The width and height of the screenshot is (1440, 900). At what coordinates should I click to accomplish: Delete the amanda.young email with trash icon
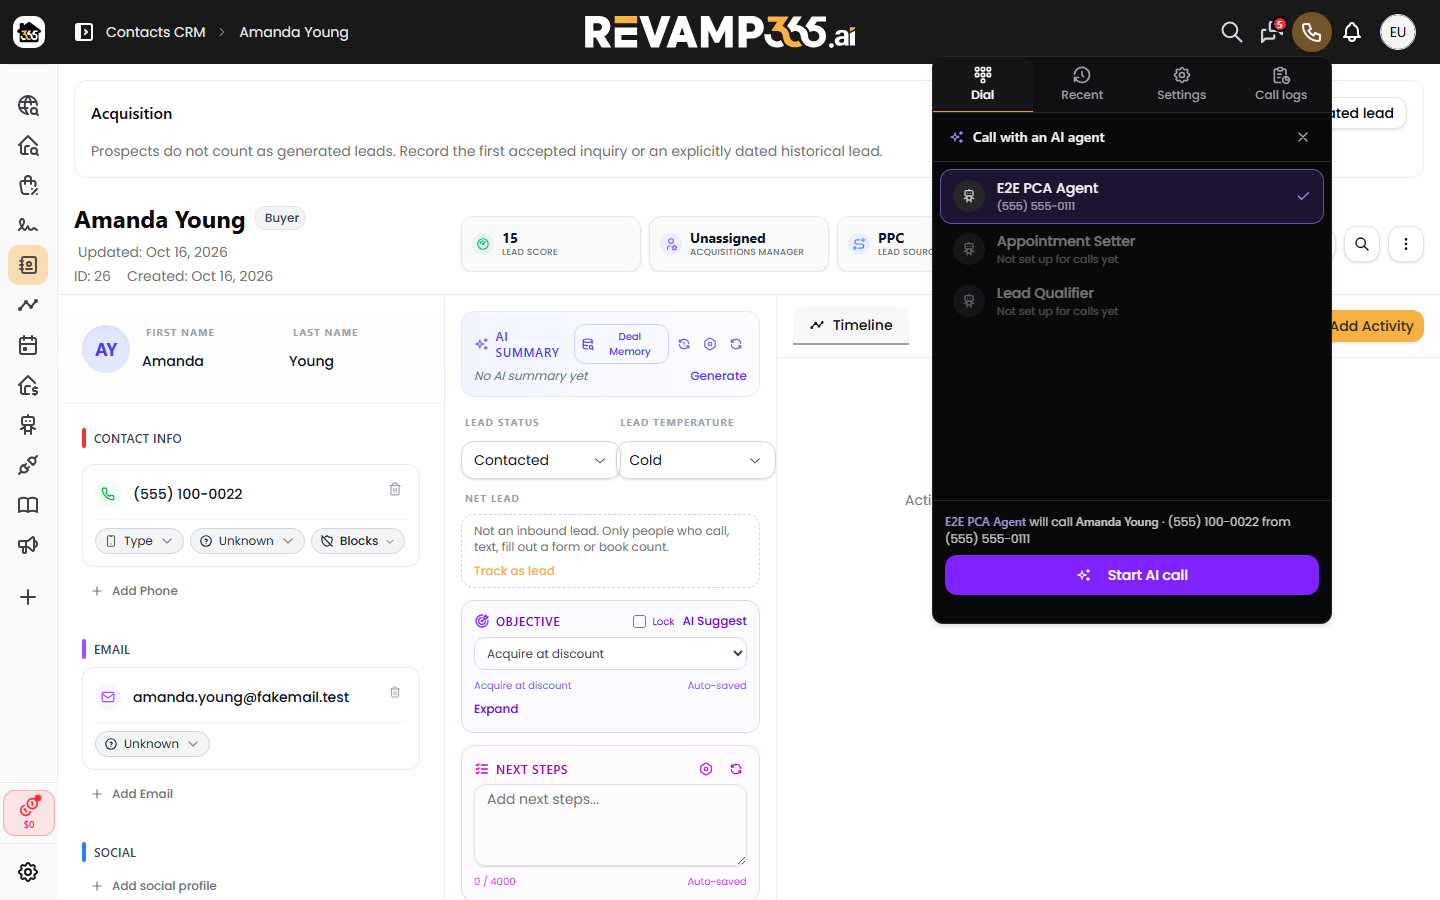(395, 692)
